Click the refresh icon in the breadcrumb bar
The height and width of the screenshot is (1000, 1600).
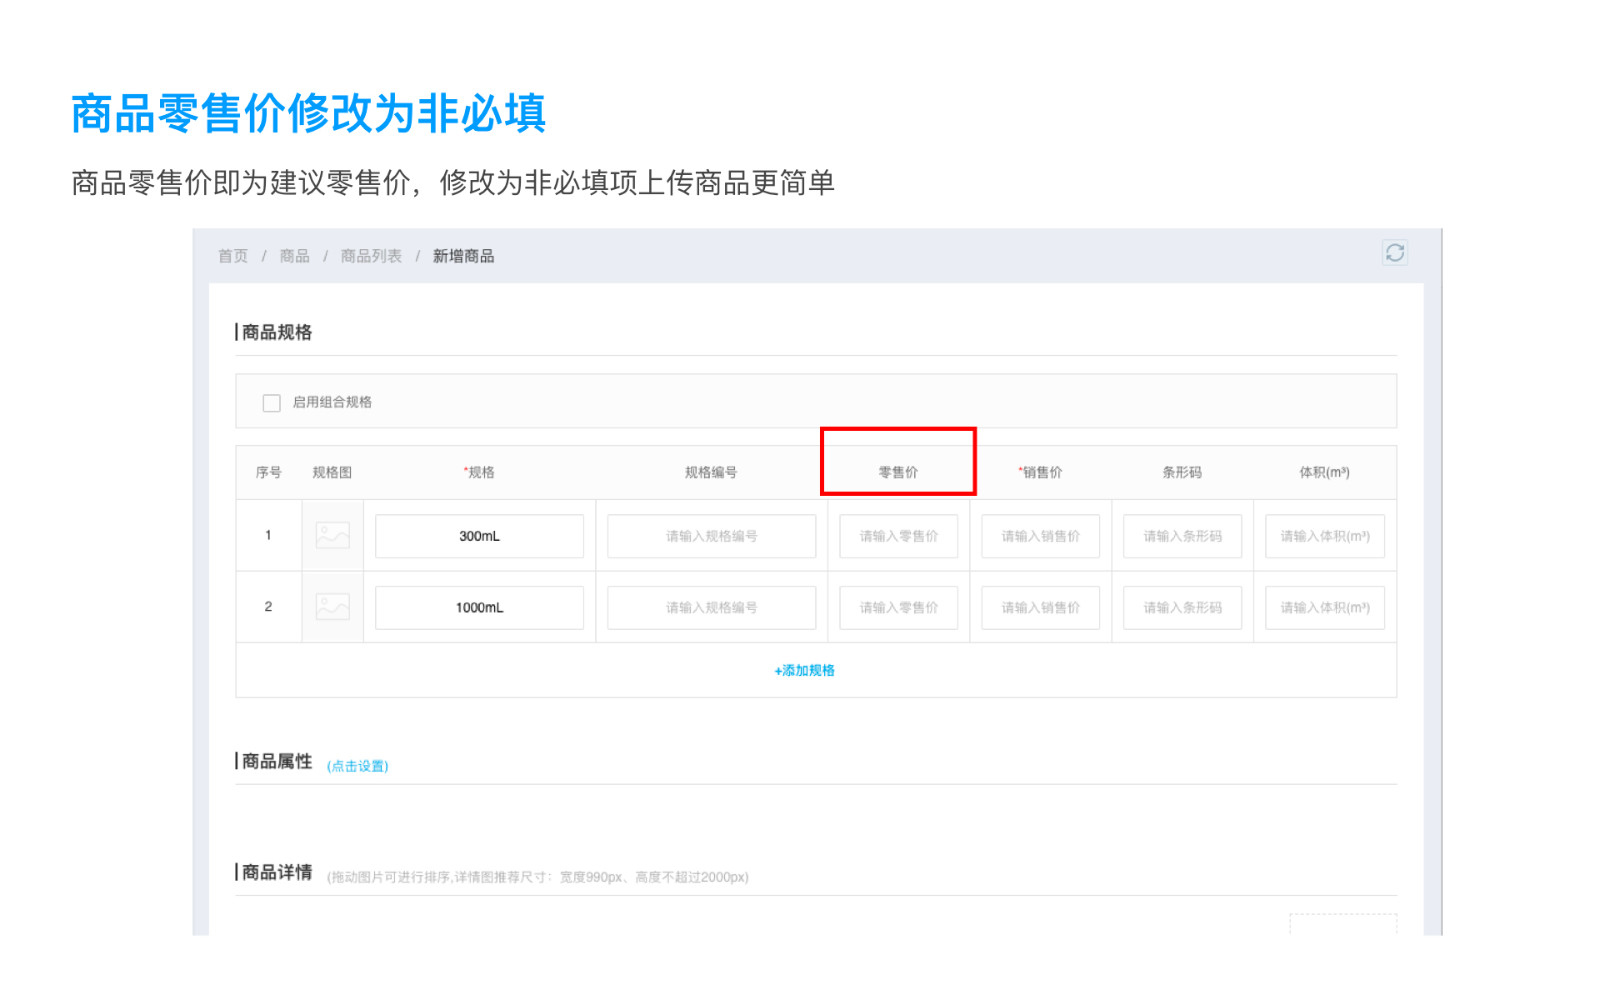pos(1394,253)
